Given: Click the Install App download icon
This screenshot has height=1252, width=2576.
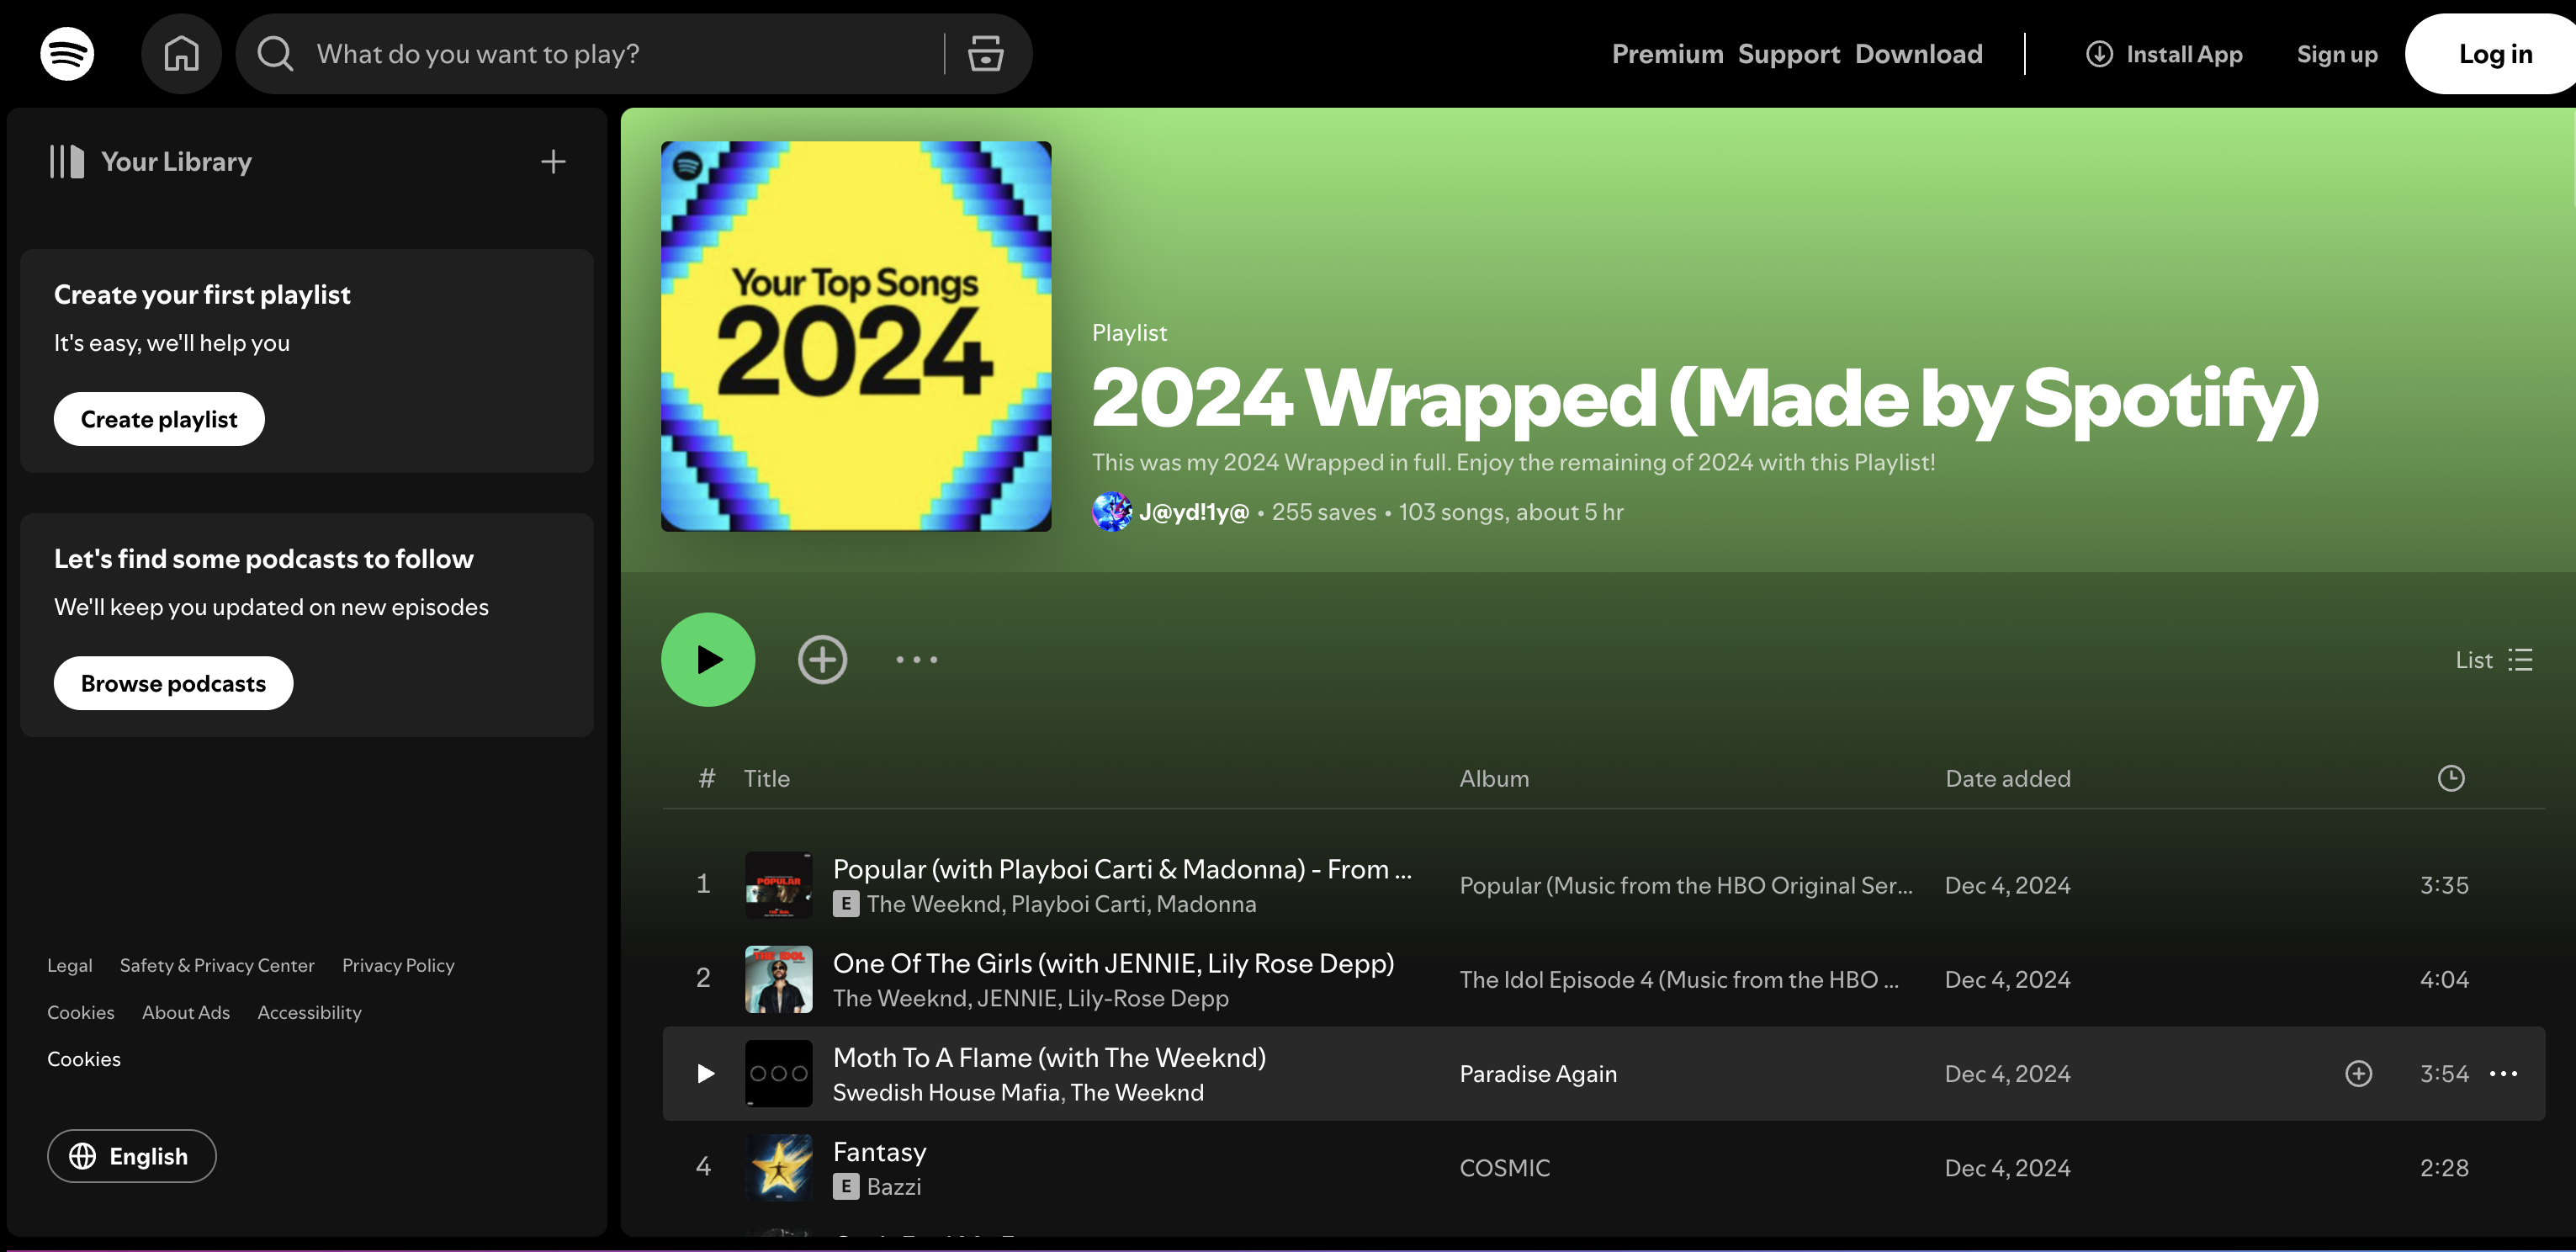Looking at the screenshot, I should pos(2100,54).
